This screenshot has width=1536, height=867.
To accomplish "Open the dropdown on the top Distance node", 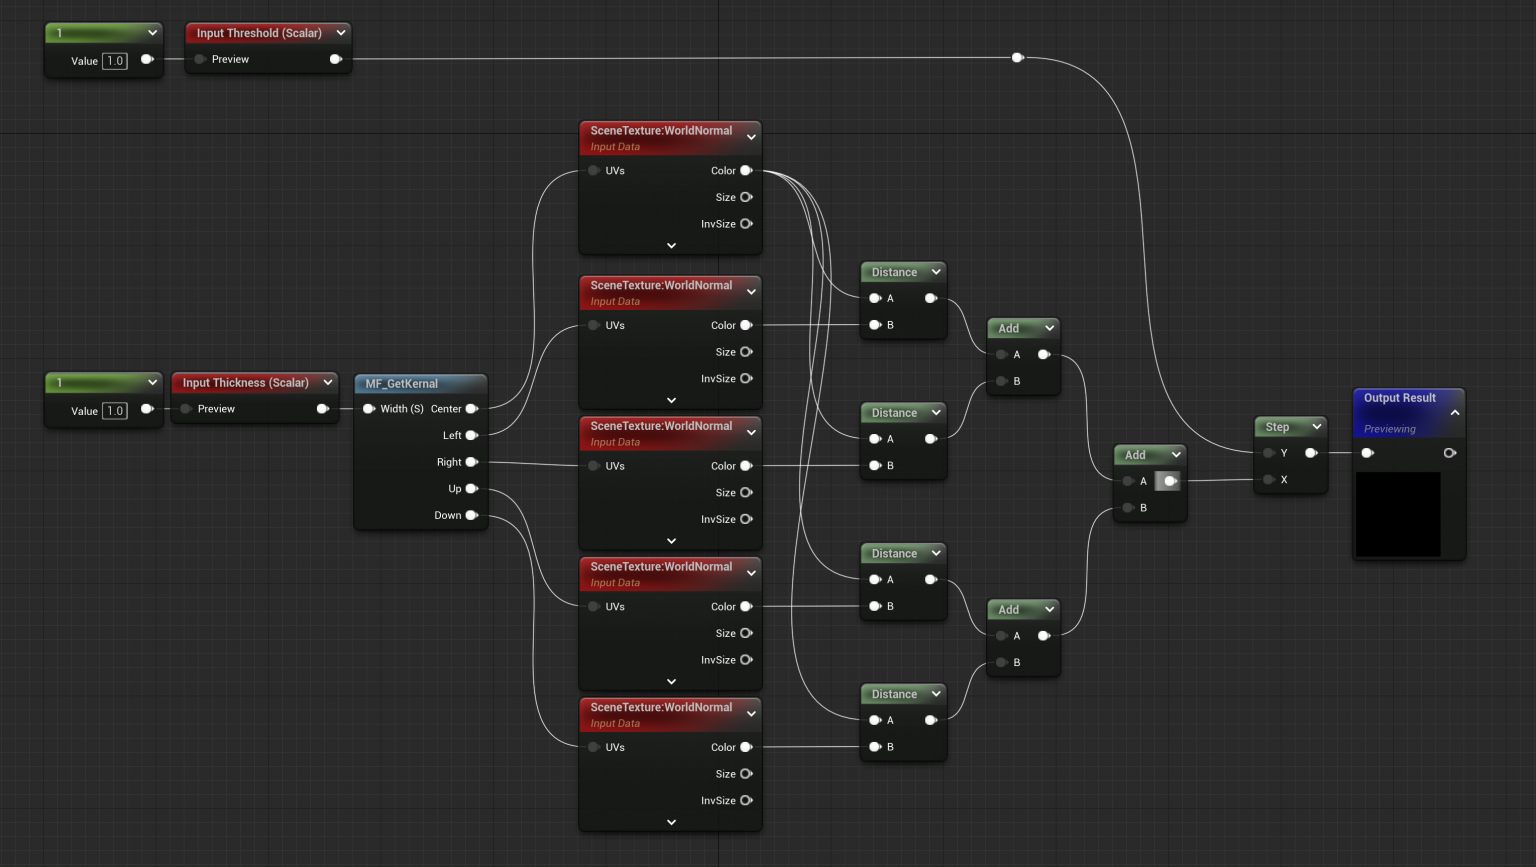I will point(935,271).
